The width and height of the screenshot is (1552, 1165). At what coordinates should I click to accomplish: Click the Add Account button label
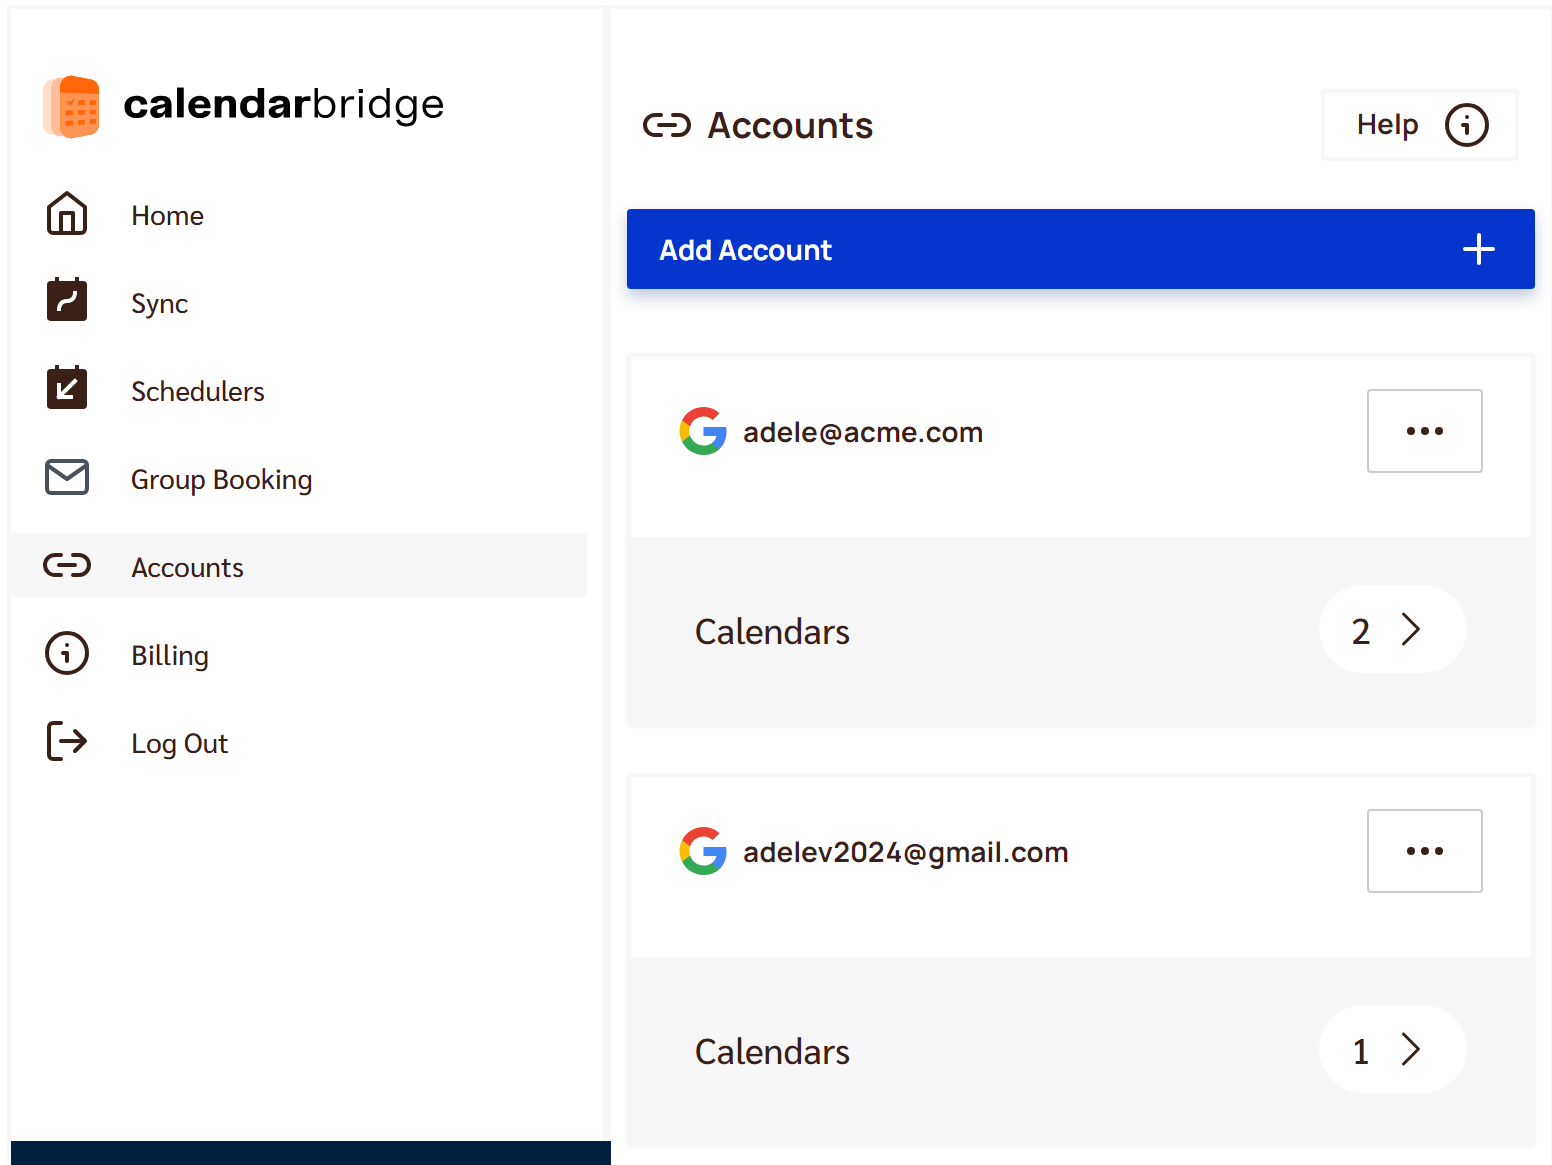[x=745, y=250]
